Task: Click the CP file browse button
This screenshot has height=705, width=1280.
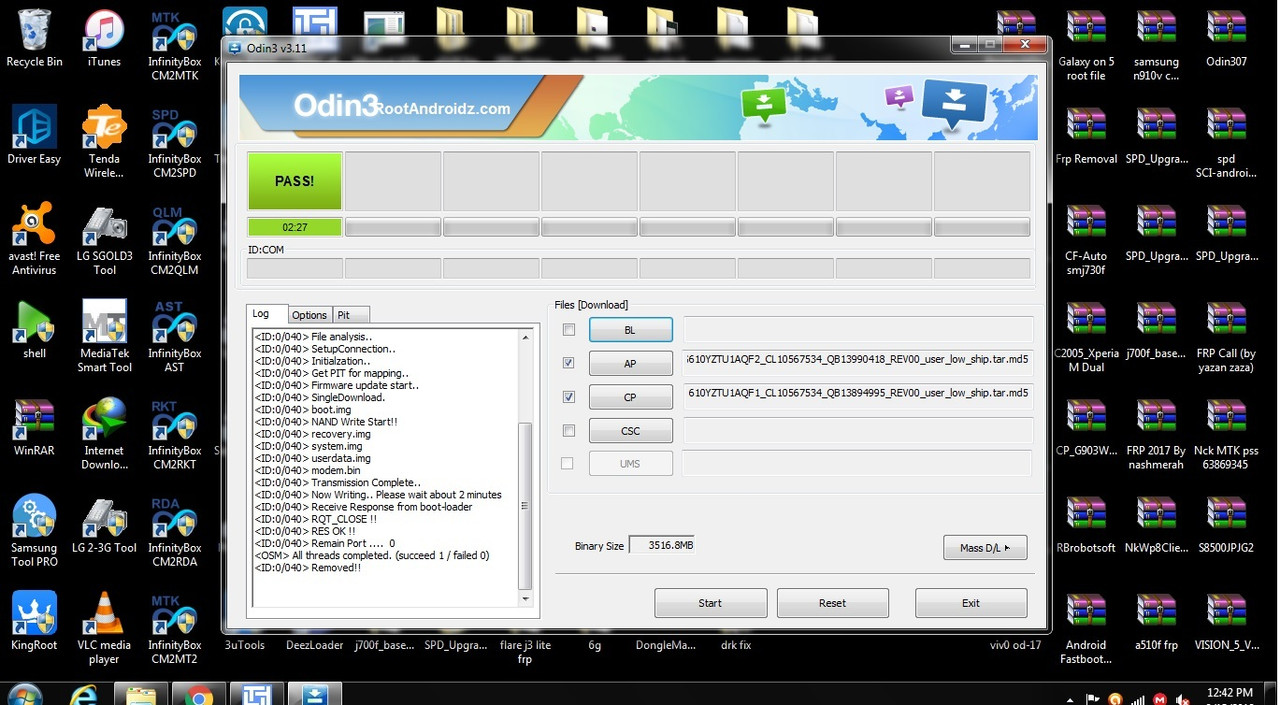Action: pos(630,397)
